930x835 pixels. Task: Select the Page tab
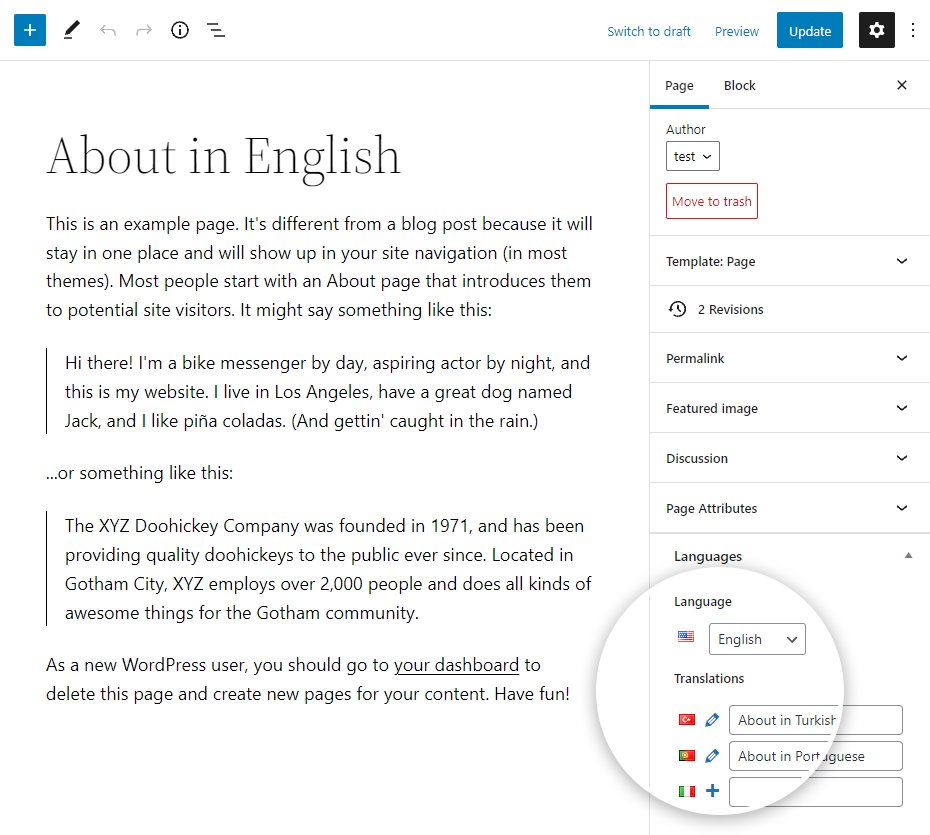tap(679, 86)
